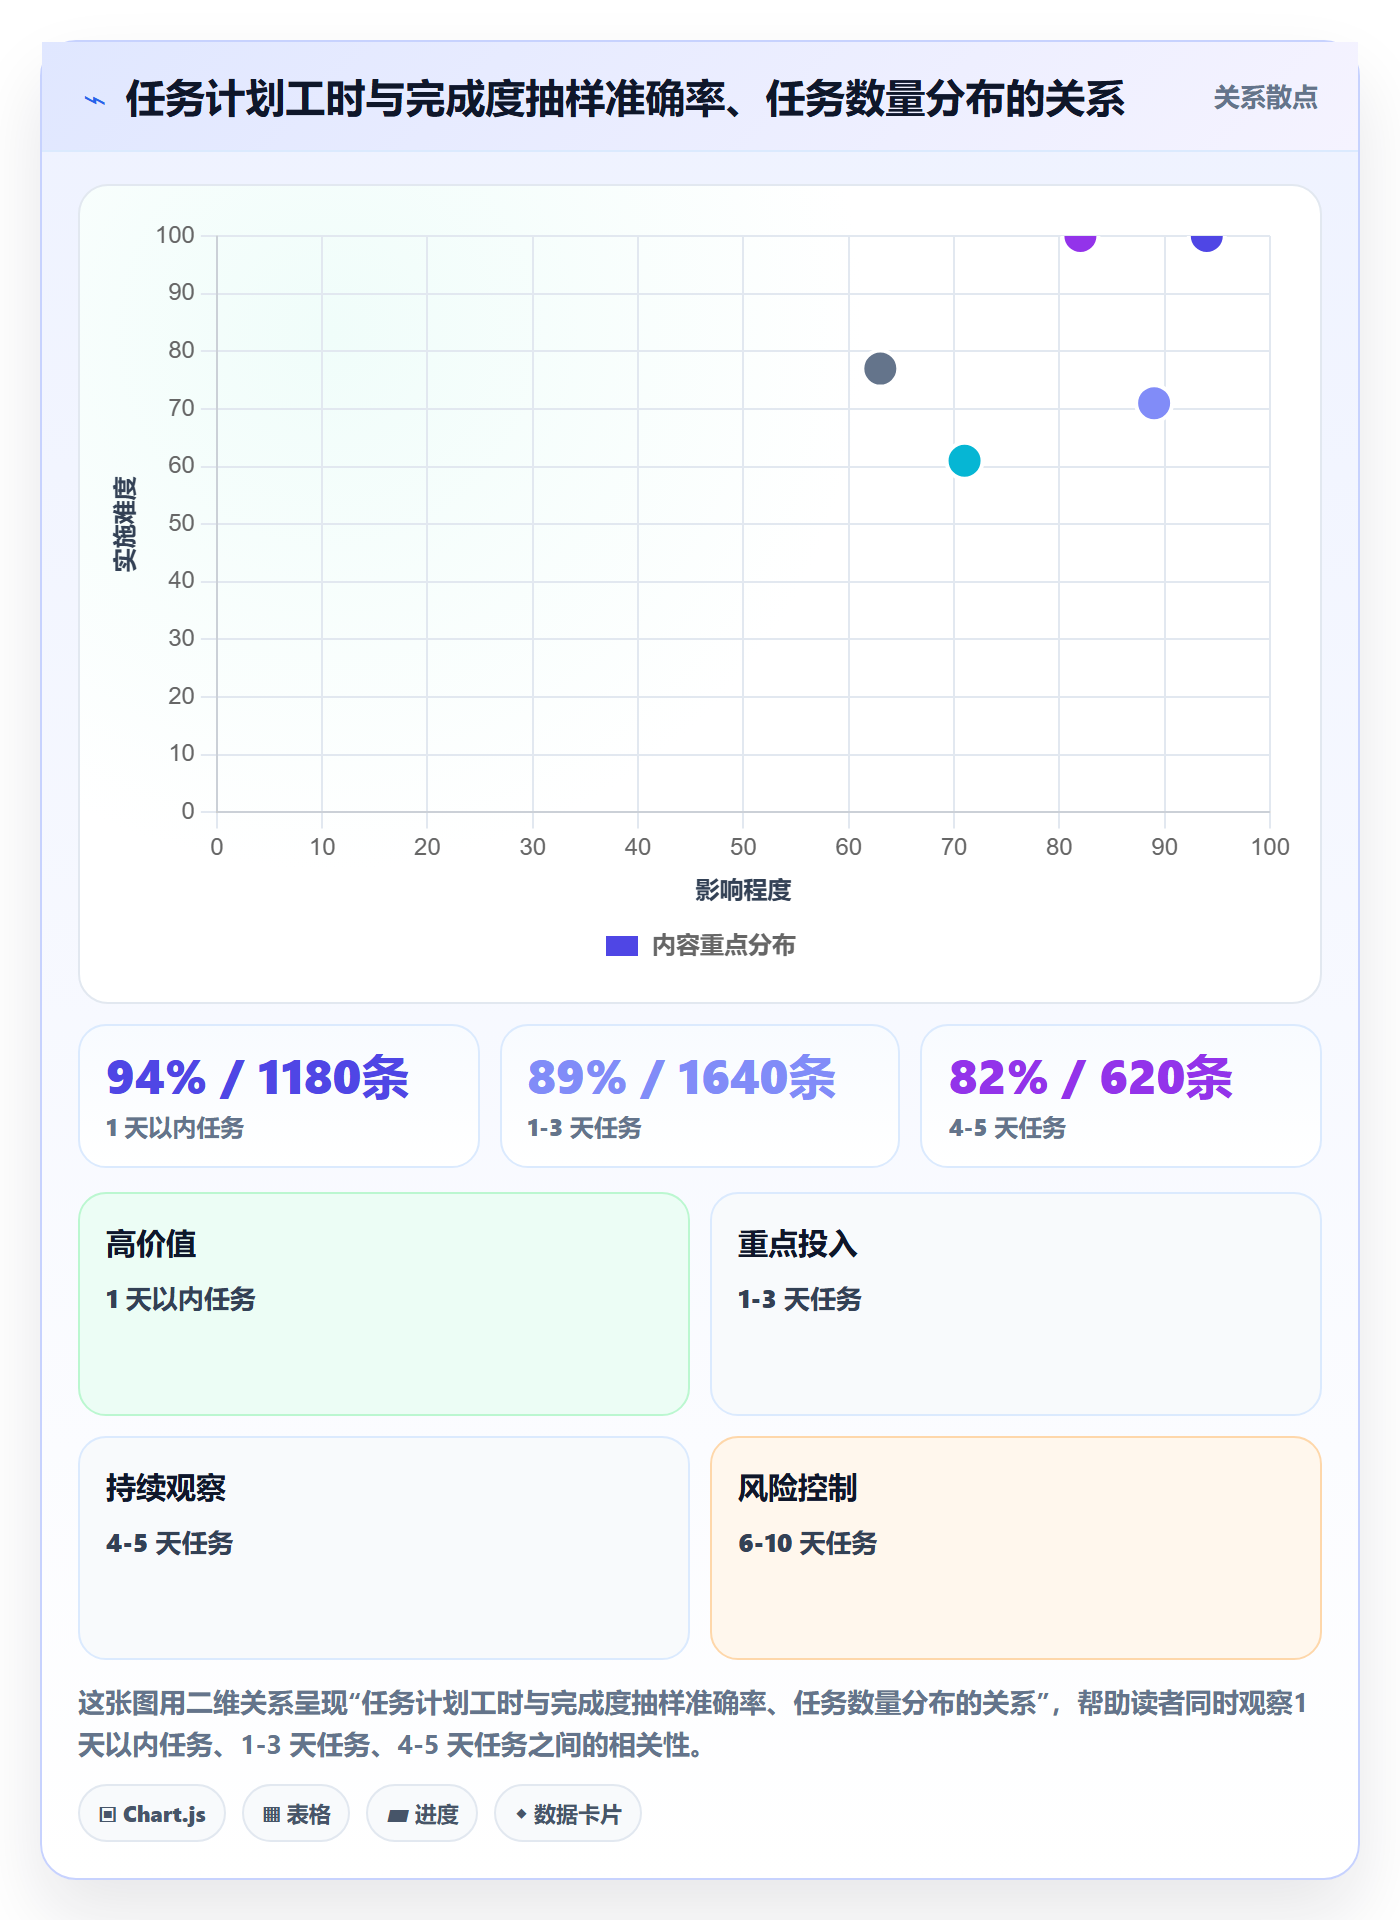Screen dimensions: 1400x1920
Task: Click the Chart.js tag chip
Action: 152,1814
